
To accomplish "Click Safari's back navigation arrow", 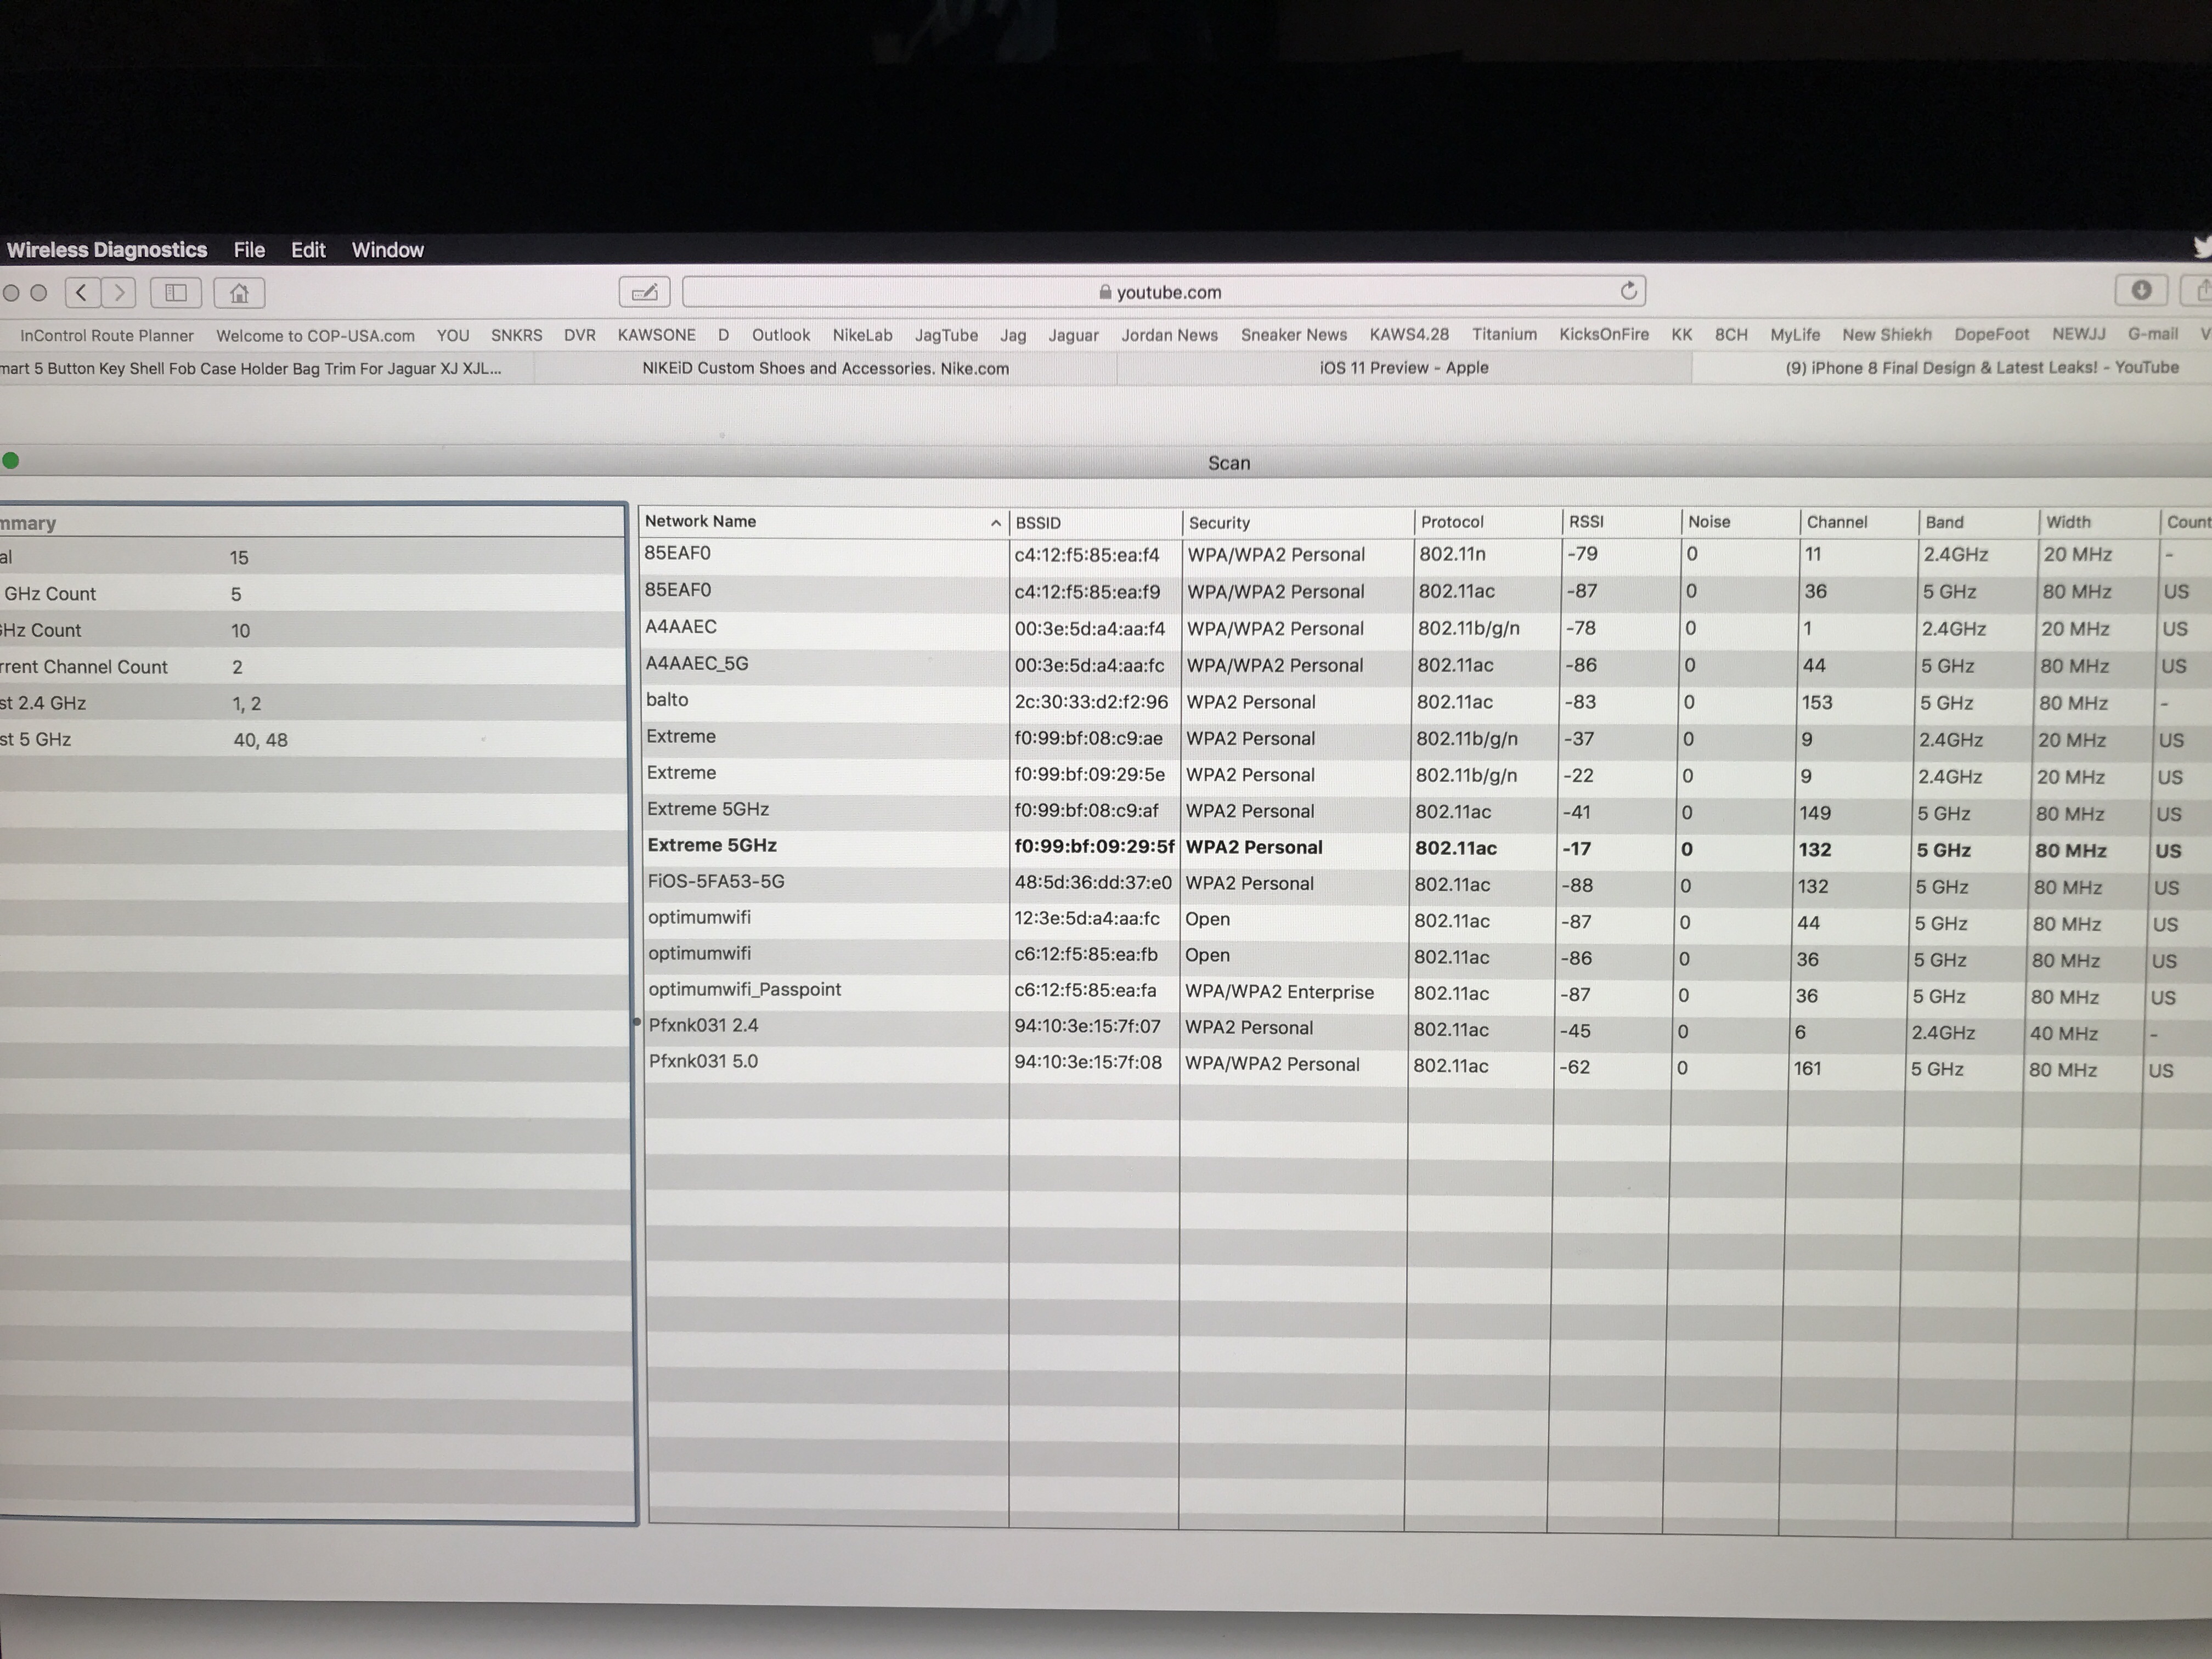I will click(82, 292).
